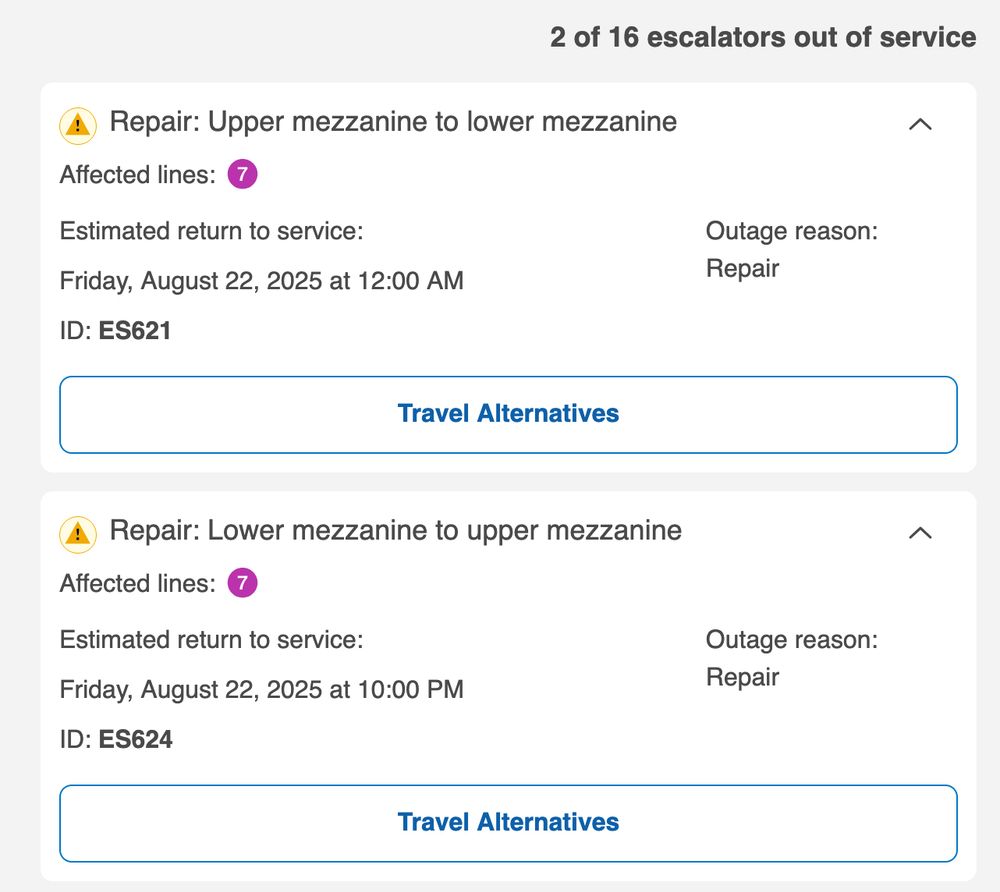
Task: Click the Friday August 22 12:00 AM return date
Action: 262,281
